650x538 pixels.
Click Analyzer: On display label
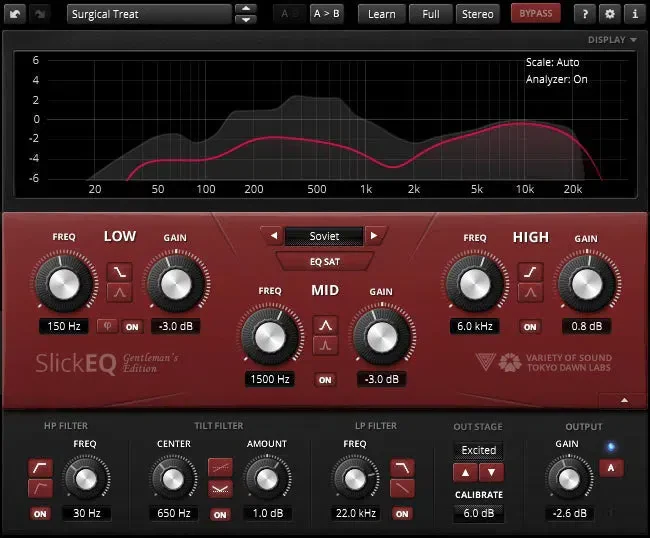pyautogui.click(x=556, y=80)
